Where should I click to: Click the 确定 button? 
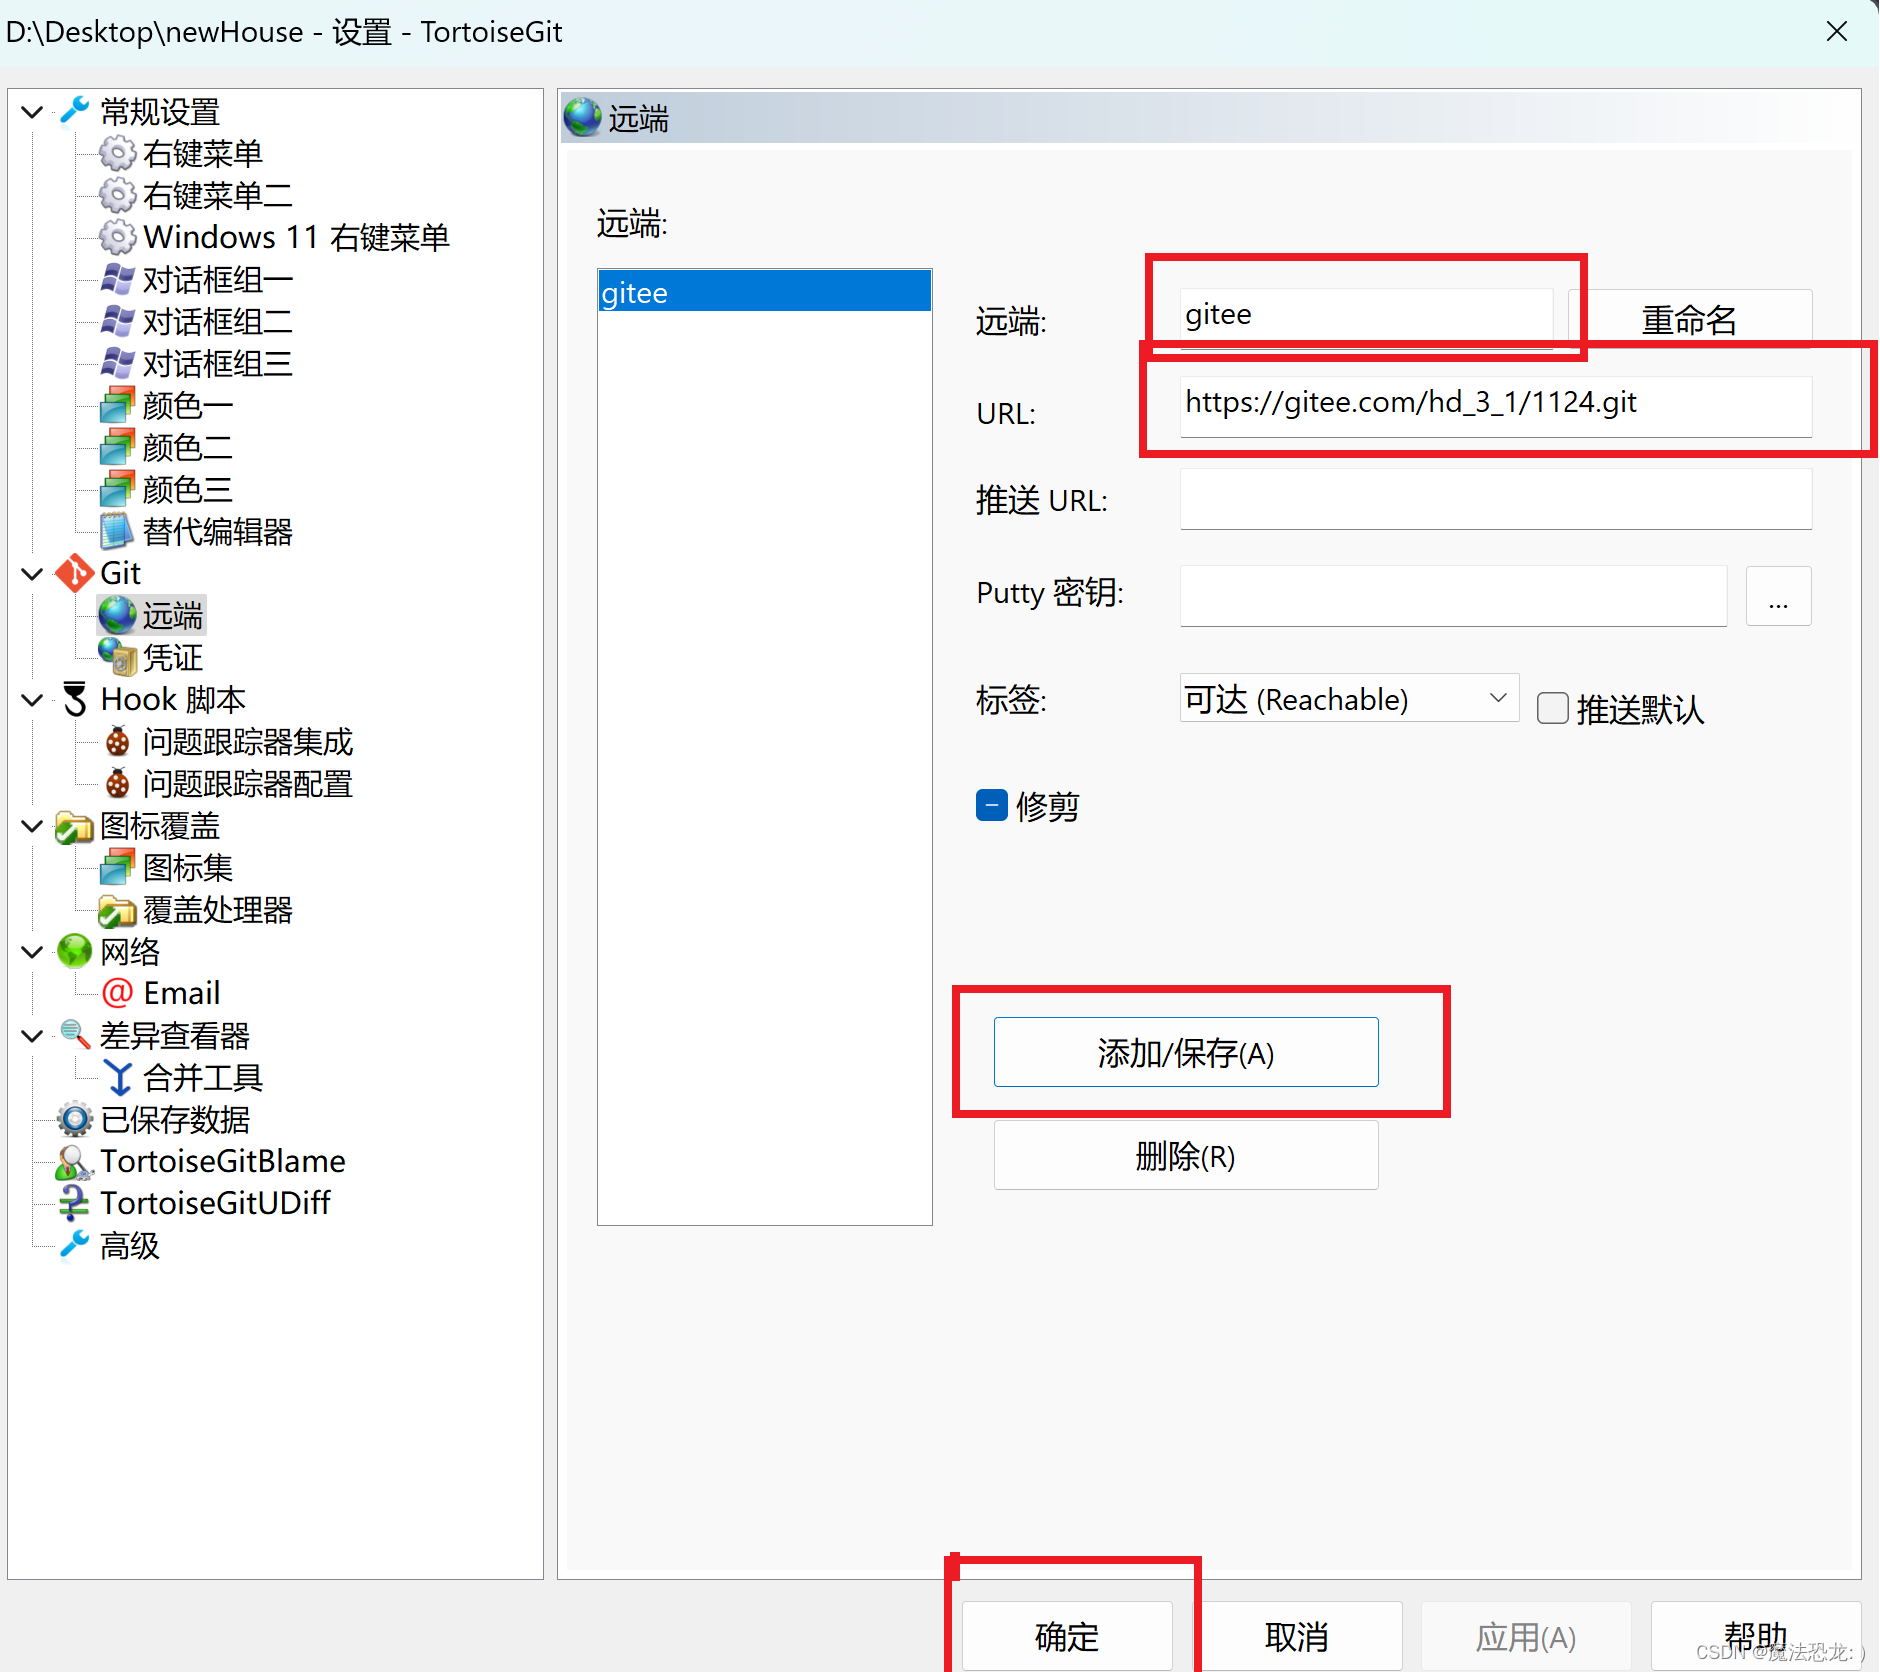pos(1067,1636)
